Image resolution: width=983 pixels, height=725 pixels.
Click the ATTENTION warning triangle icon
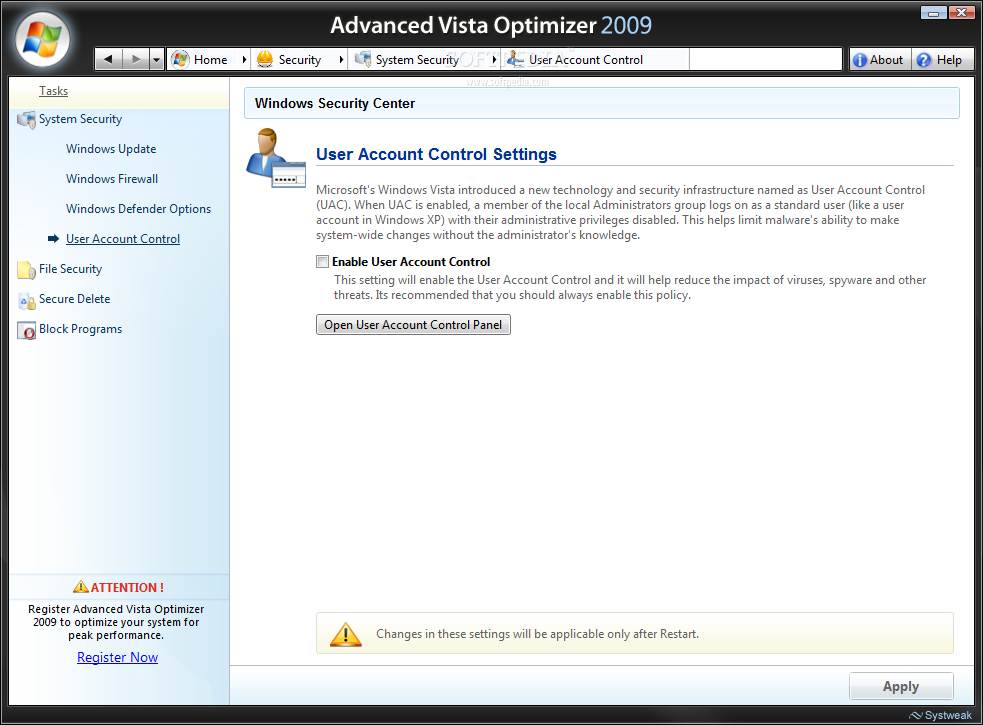coord(81,587)
